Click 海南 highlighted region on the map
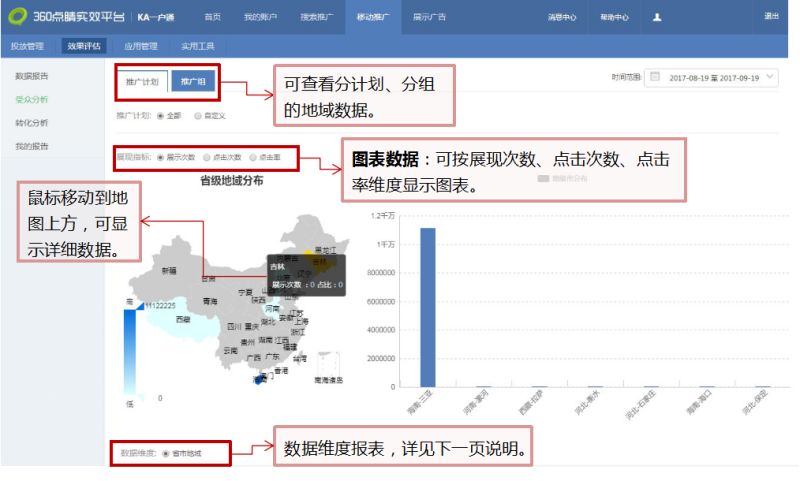The height and width of the screenshot is (481, 800). click(x=259, y=379)
